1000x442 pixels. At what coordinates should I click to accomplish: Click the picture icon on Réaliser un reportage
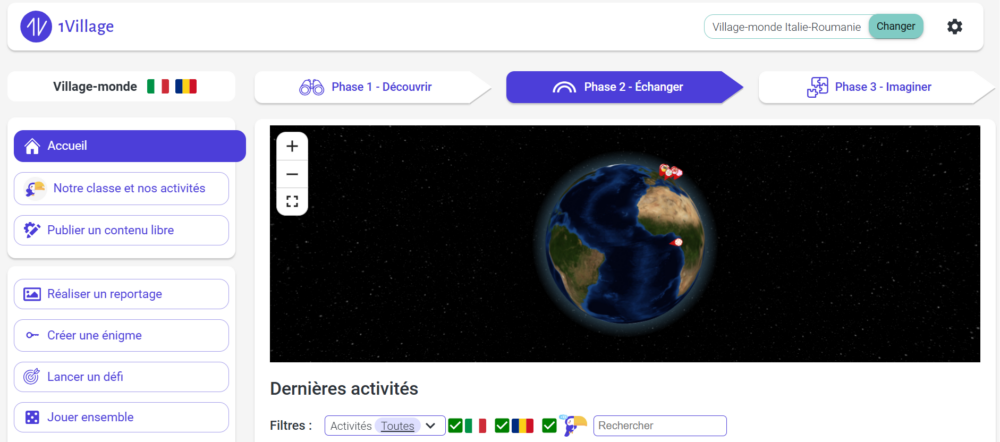(32, 294)
